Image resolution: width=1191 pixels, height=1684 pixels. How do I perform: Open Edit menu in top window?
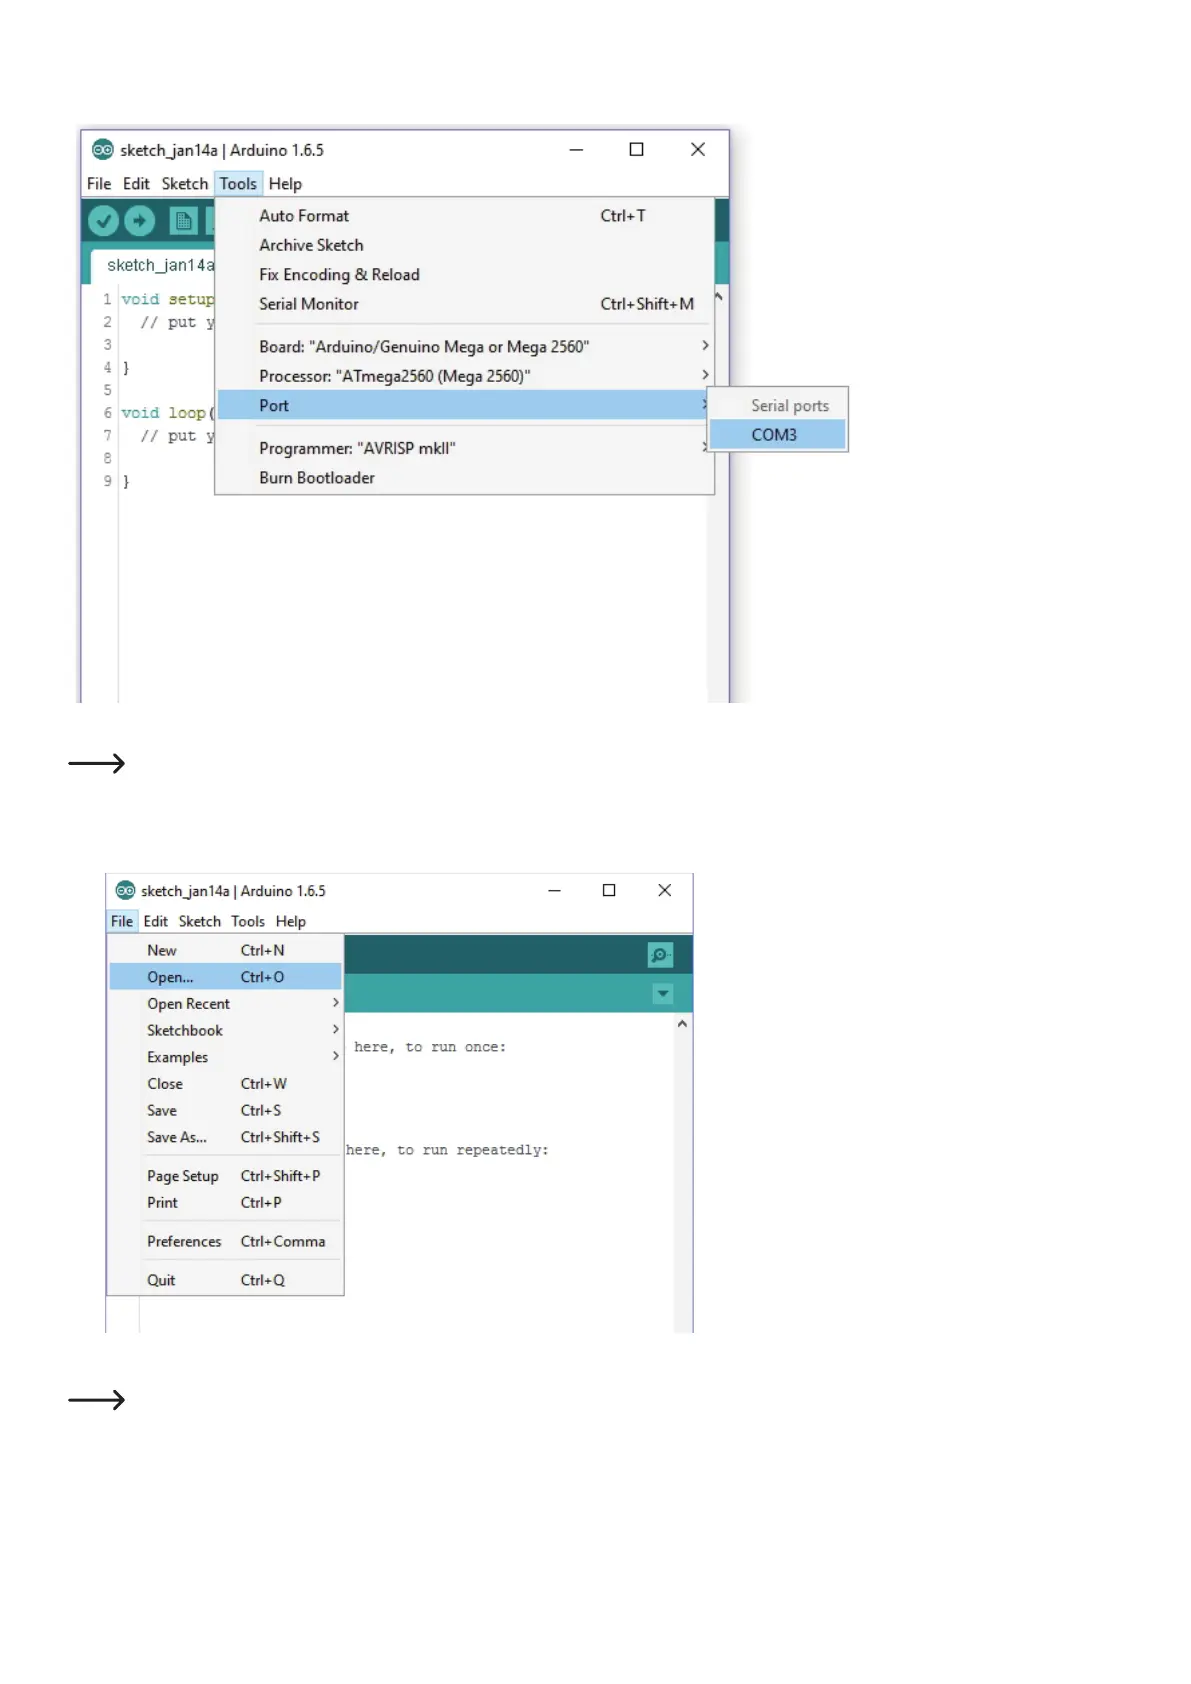[136, 184]
